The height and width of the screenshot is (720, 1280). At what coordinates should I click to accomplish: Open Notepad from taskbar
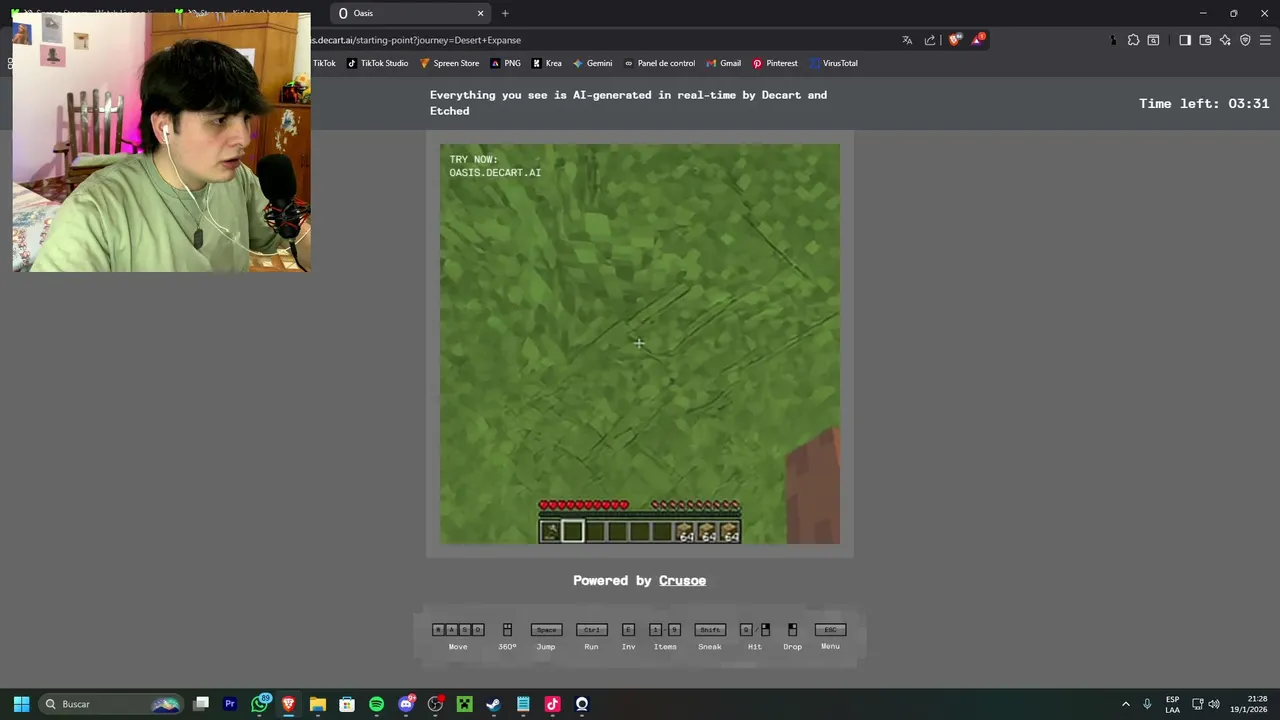click(x=523, y=704)
